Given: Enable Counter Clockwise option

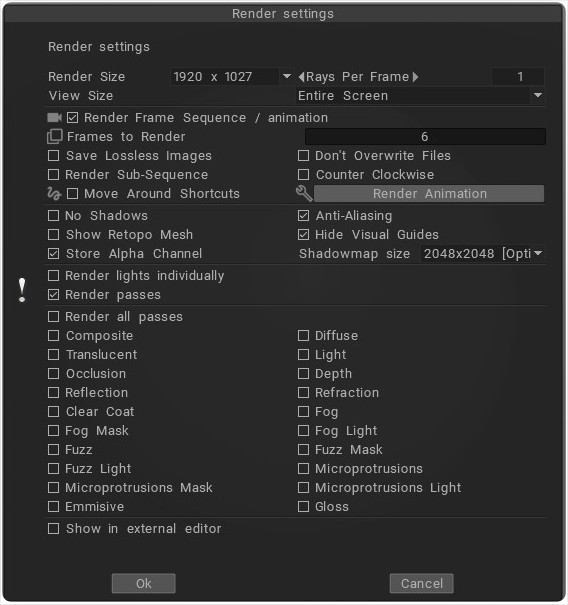Looking at the screenshot, I should click(x=304, y=174).
